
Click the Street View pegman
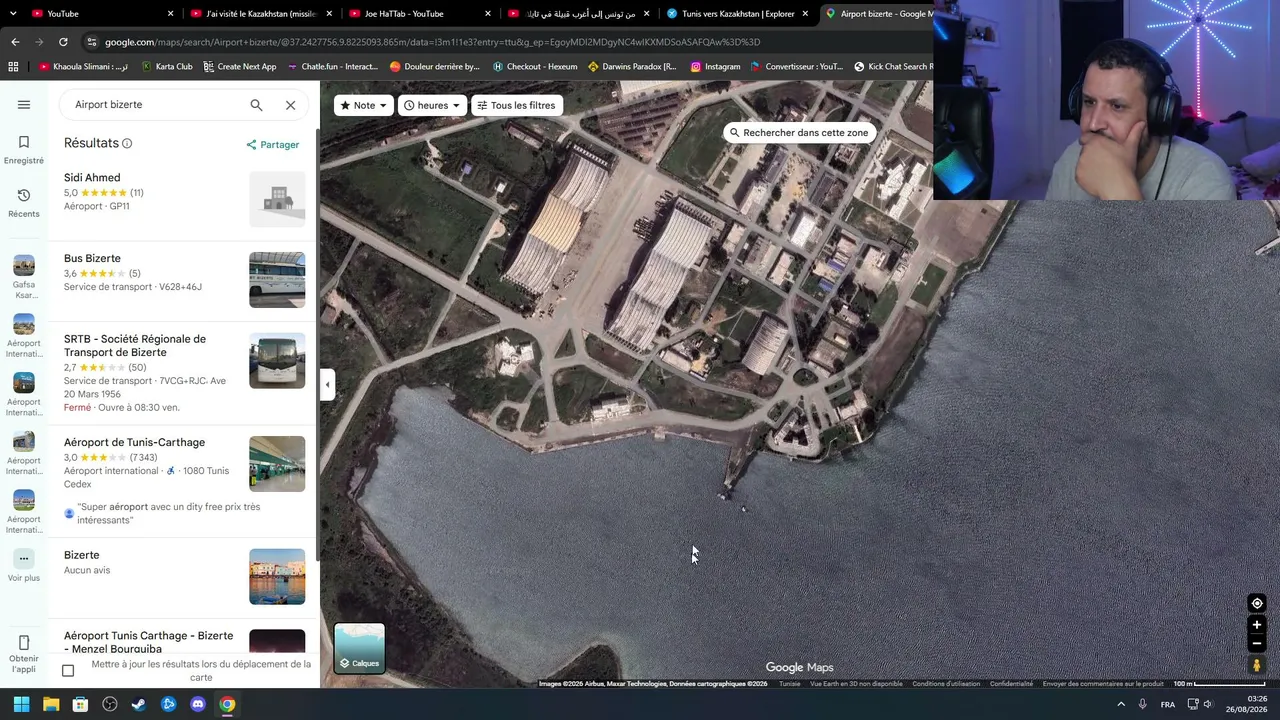(1257, 665)
